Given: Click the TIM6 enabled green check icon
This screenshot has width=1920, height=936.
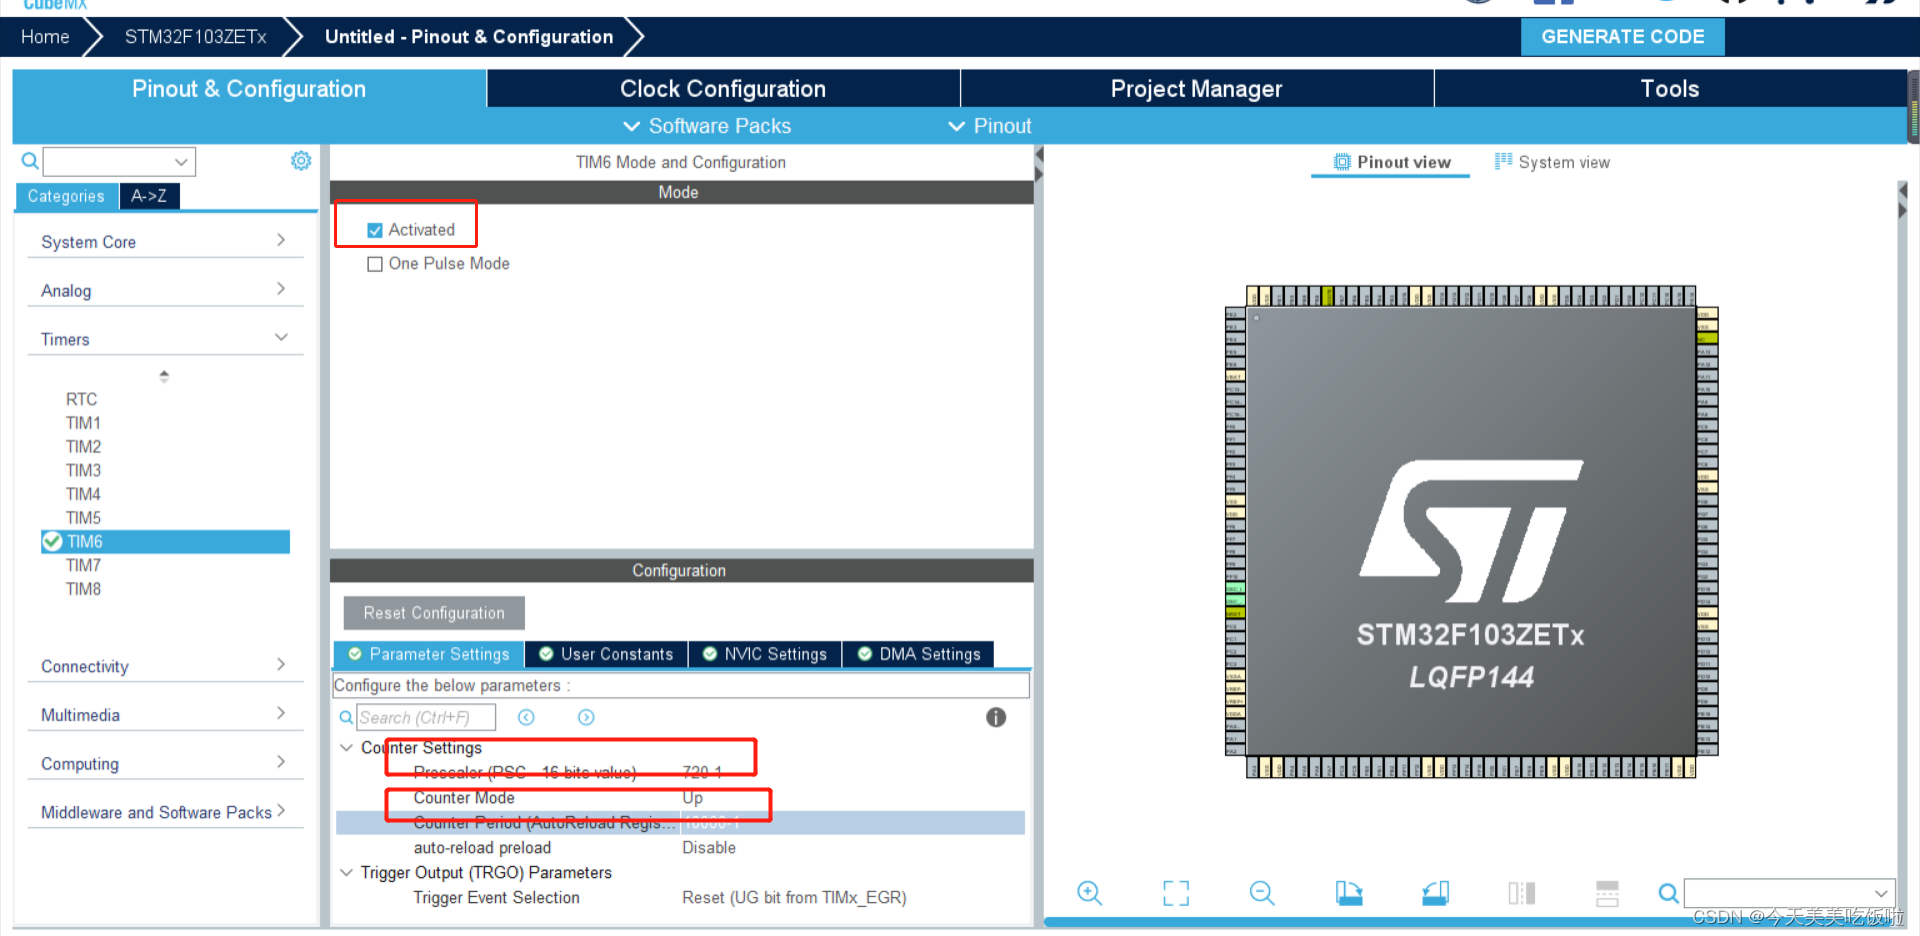Looking at the screenshot, I should (x=52, y=541).
